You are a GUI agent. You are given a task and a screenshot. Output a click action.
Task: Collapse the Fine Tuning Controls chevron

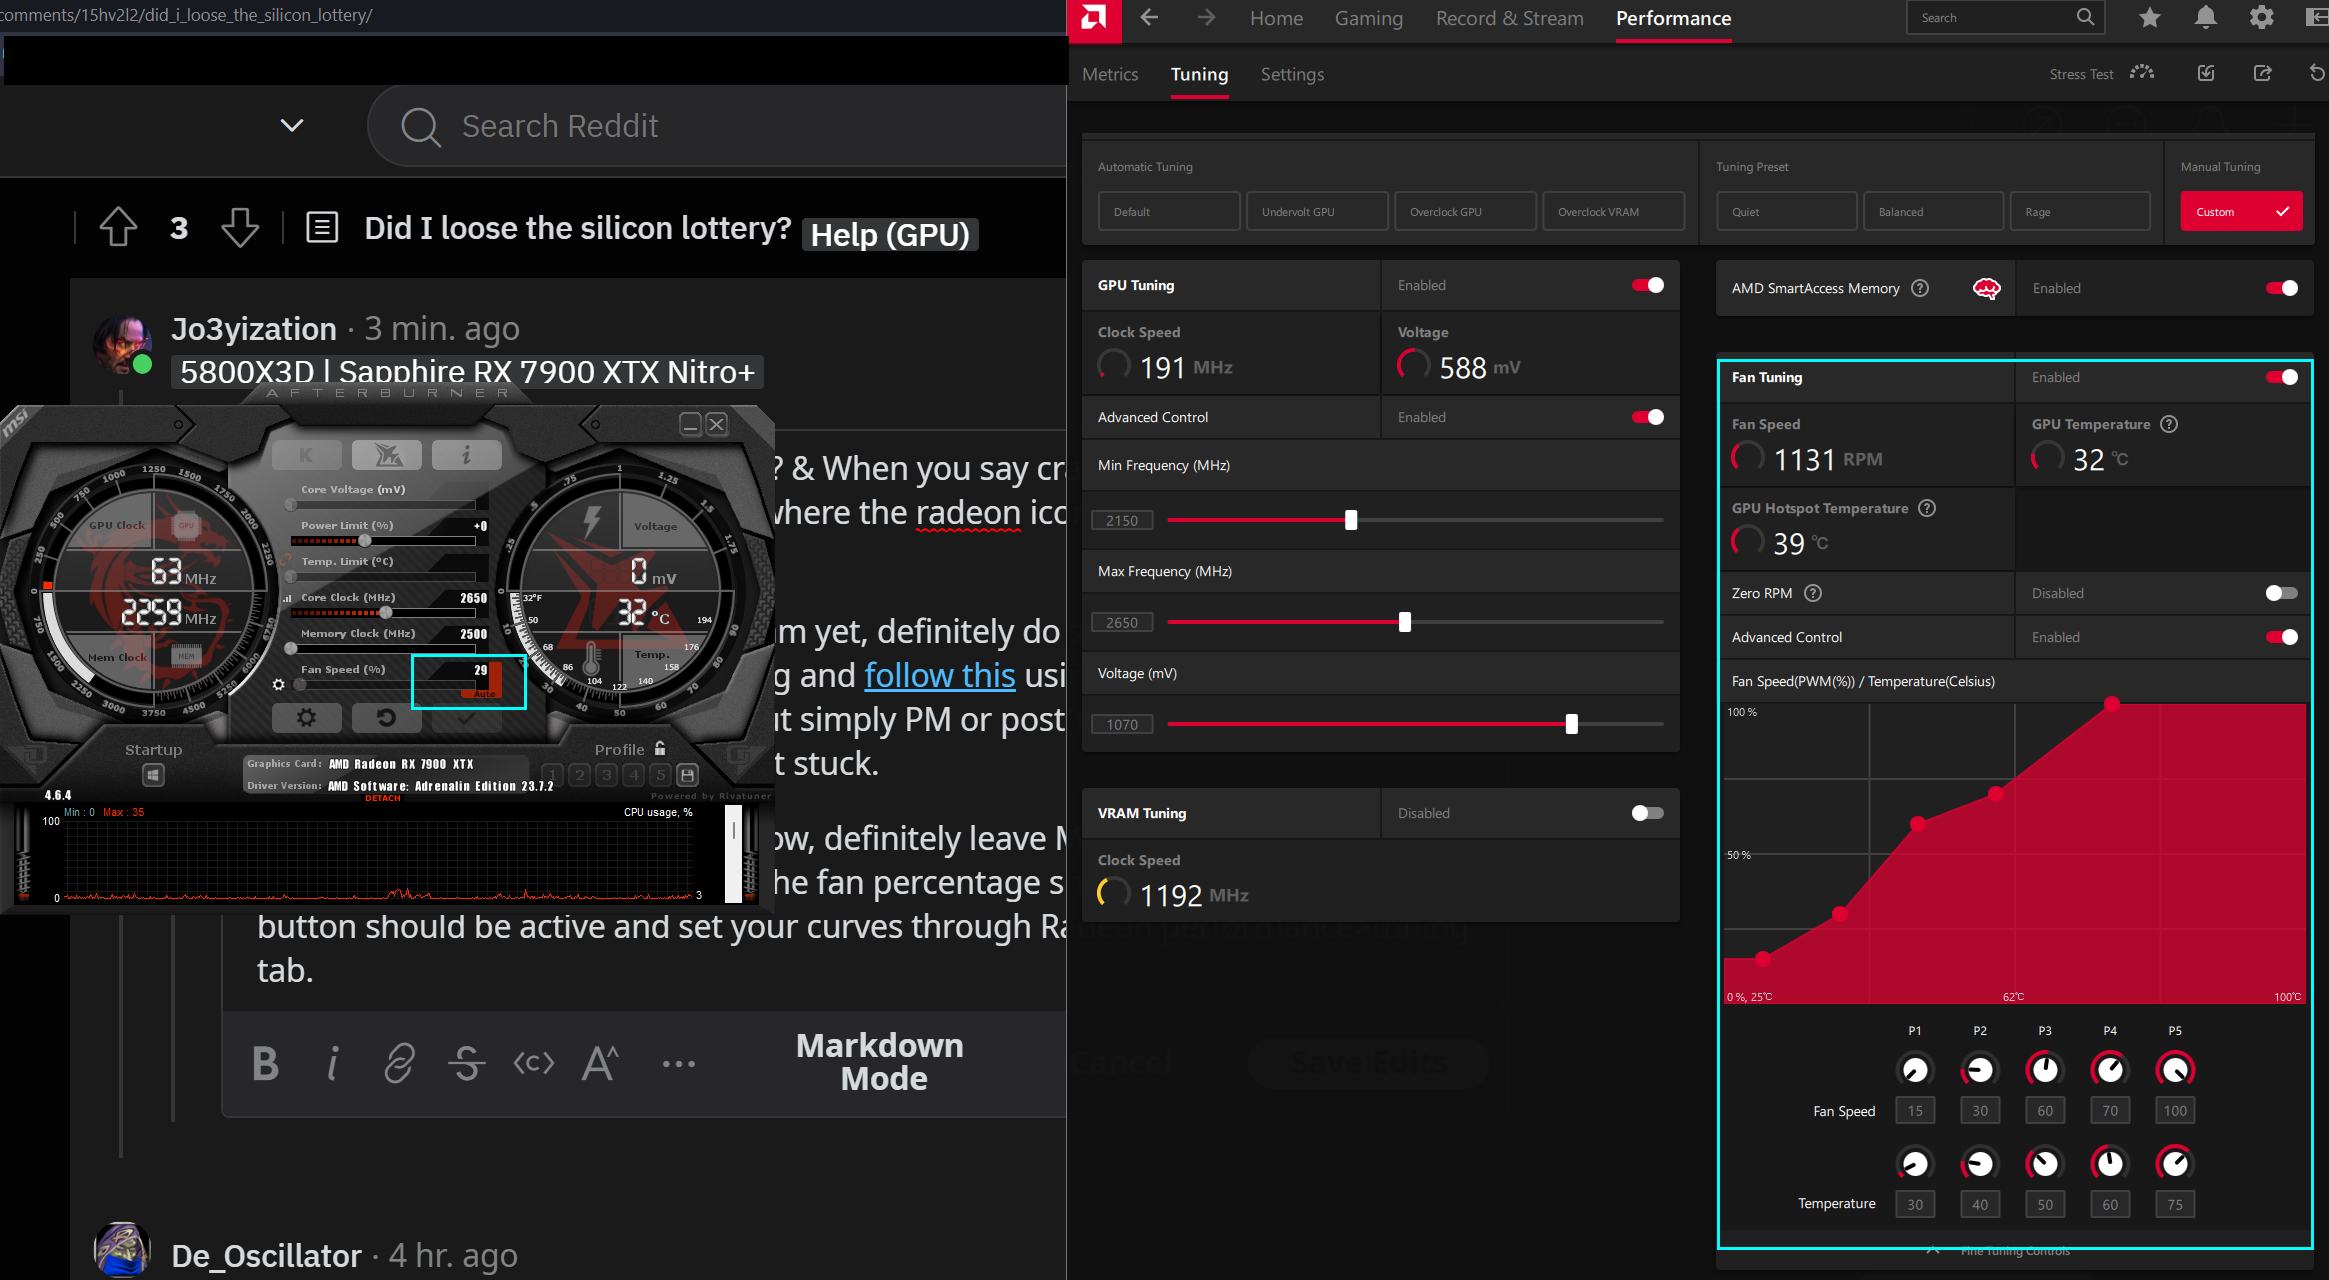tap(1932, 1251)
